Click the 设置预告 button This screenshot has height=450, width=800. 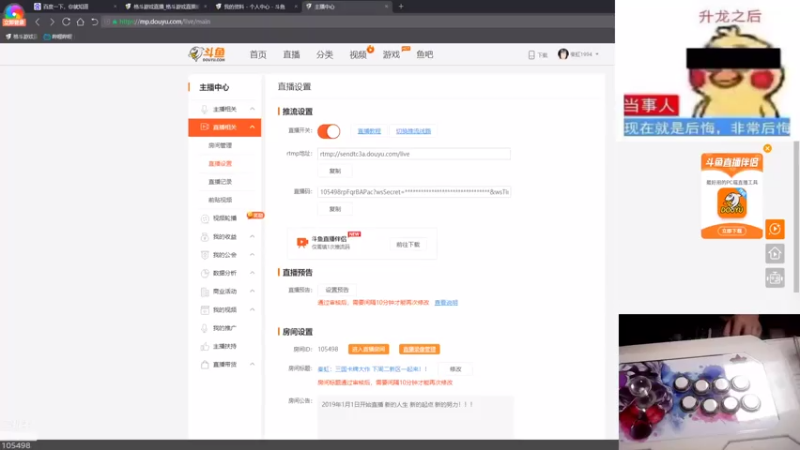pyautogui.click(x=337, y=290)
